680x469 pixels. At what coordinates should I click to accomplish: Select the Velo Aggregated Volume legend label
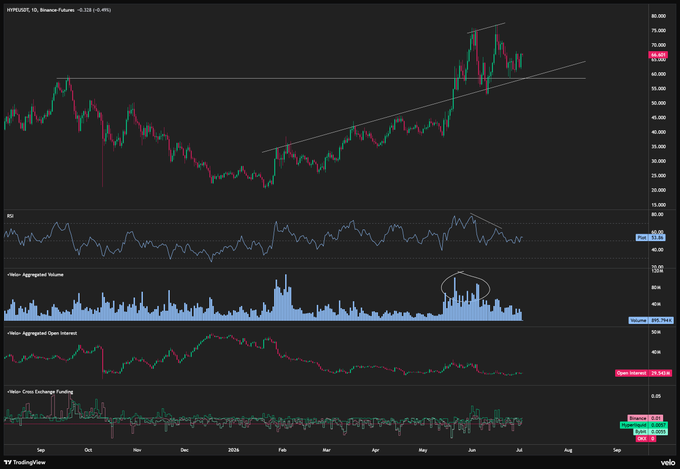pyautogui.click(x=35, y=275)
